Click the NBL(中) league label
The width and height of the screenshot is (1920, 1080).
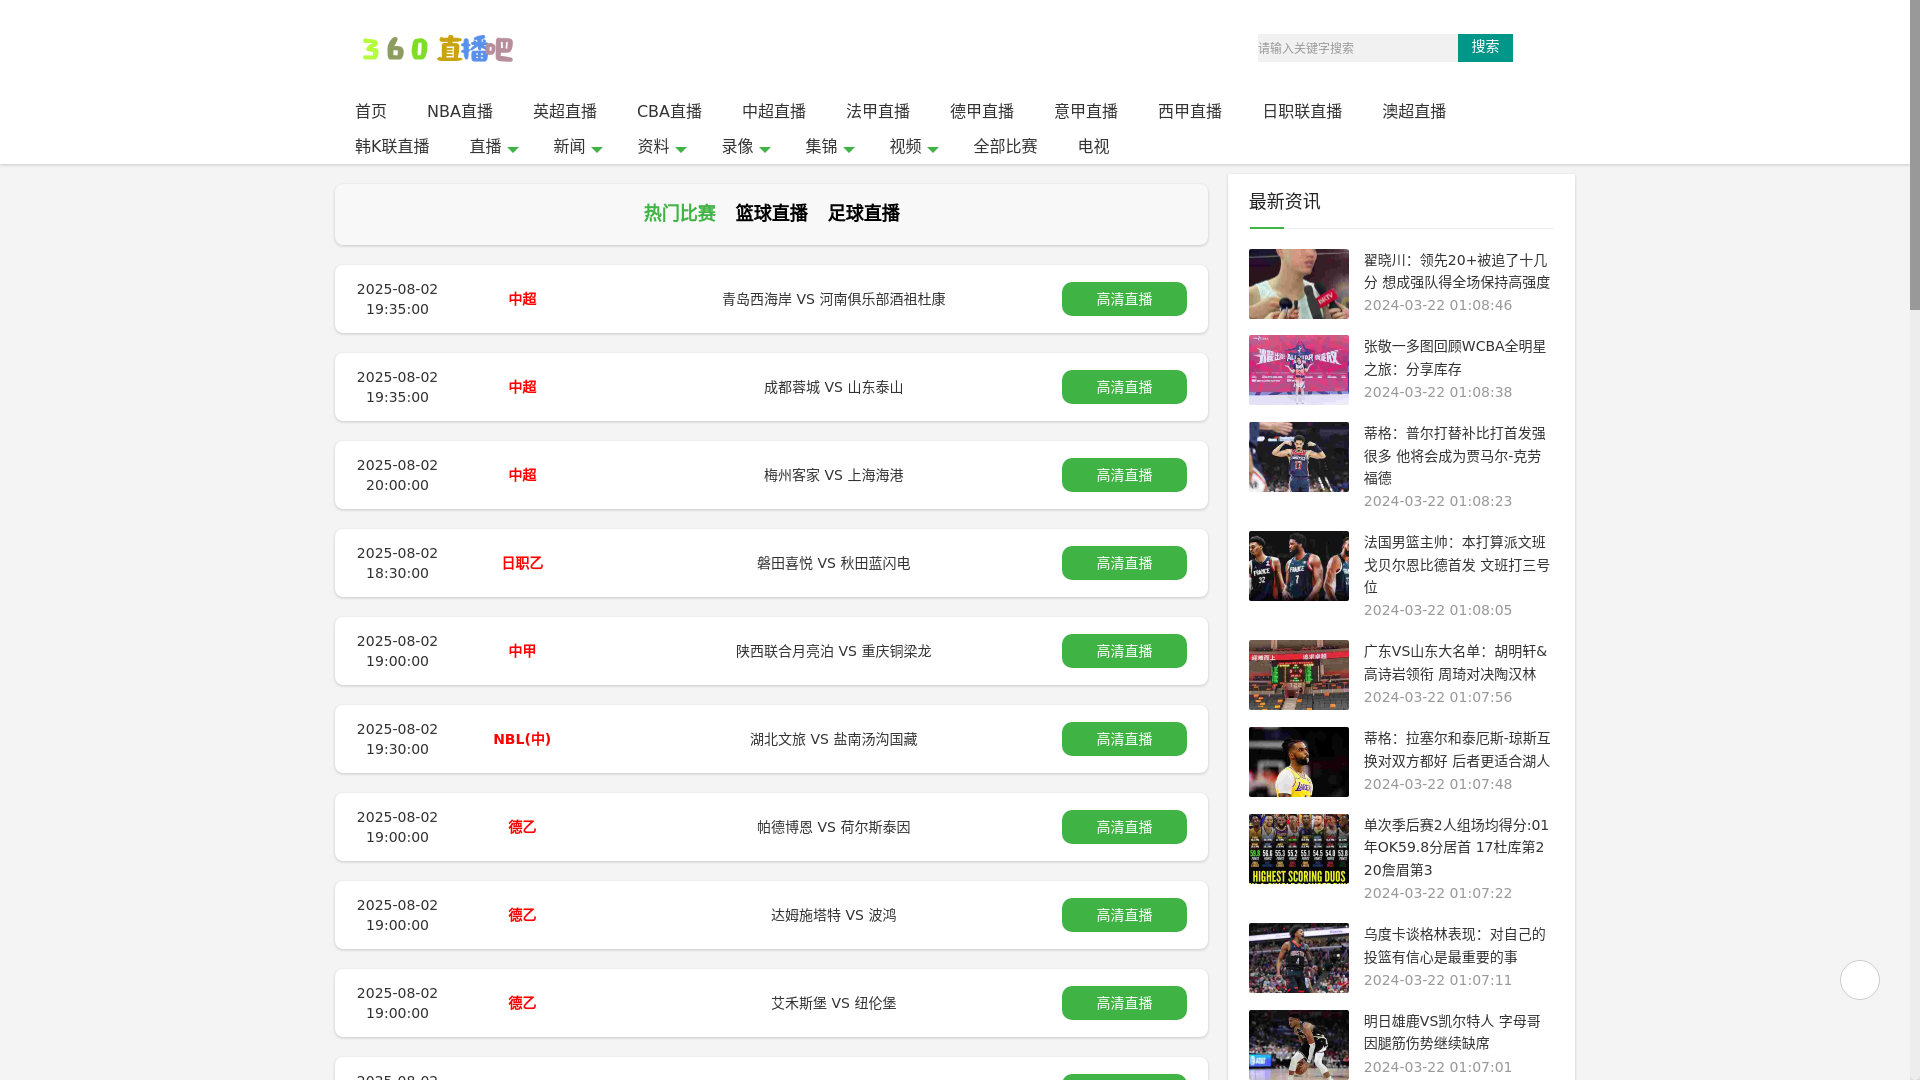coord(522,739)
